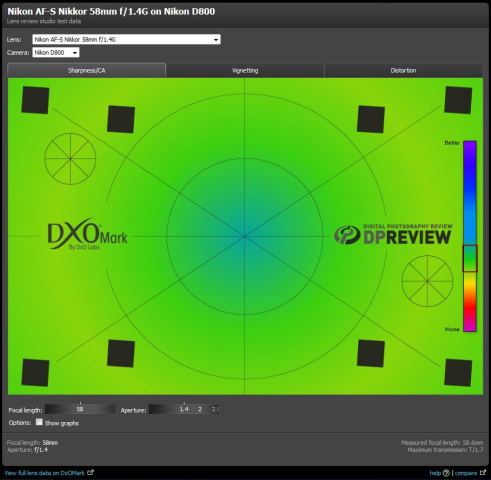Click the compare external window icon
Viewport: 491px width, 480px height.
(483, 472)
